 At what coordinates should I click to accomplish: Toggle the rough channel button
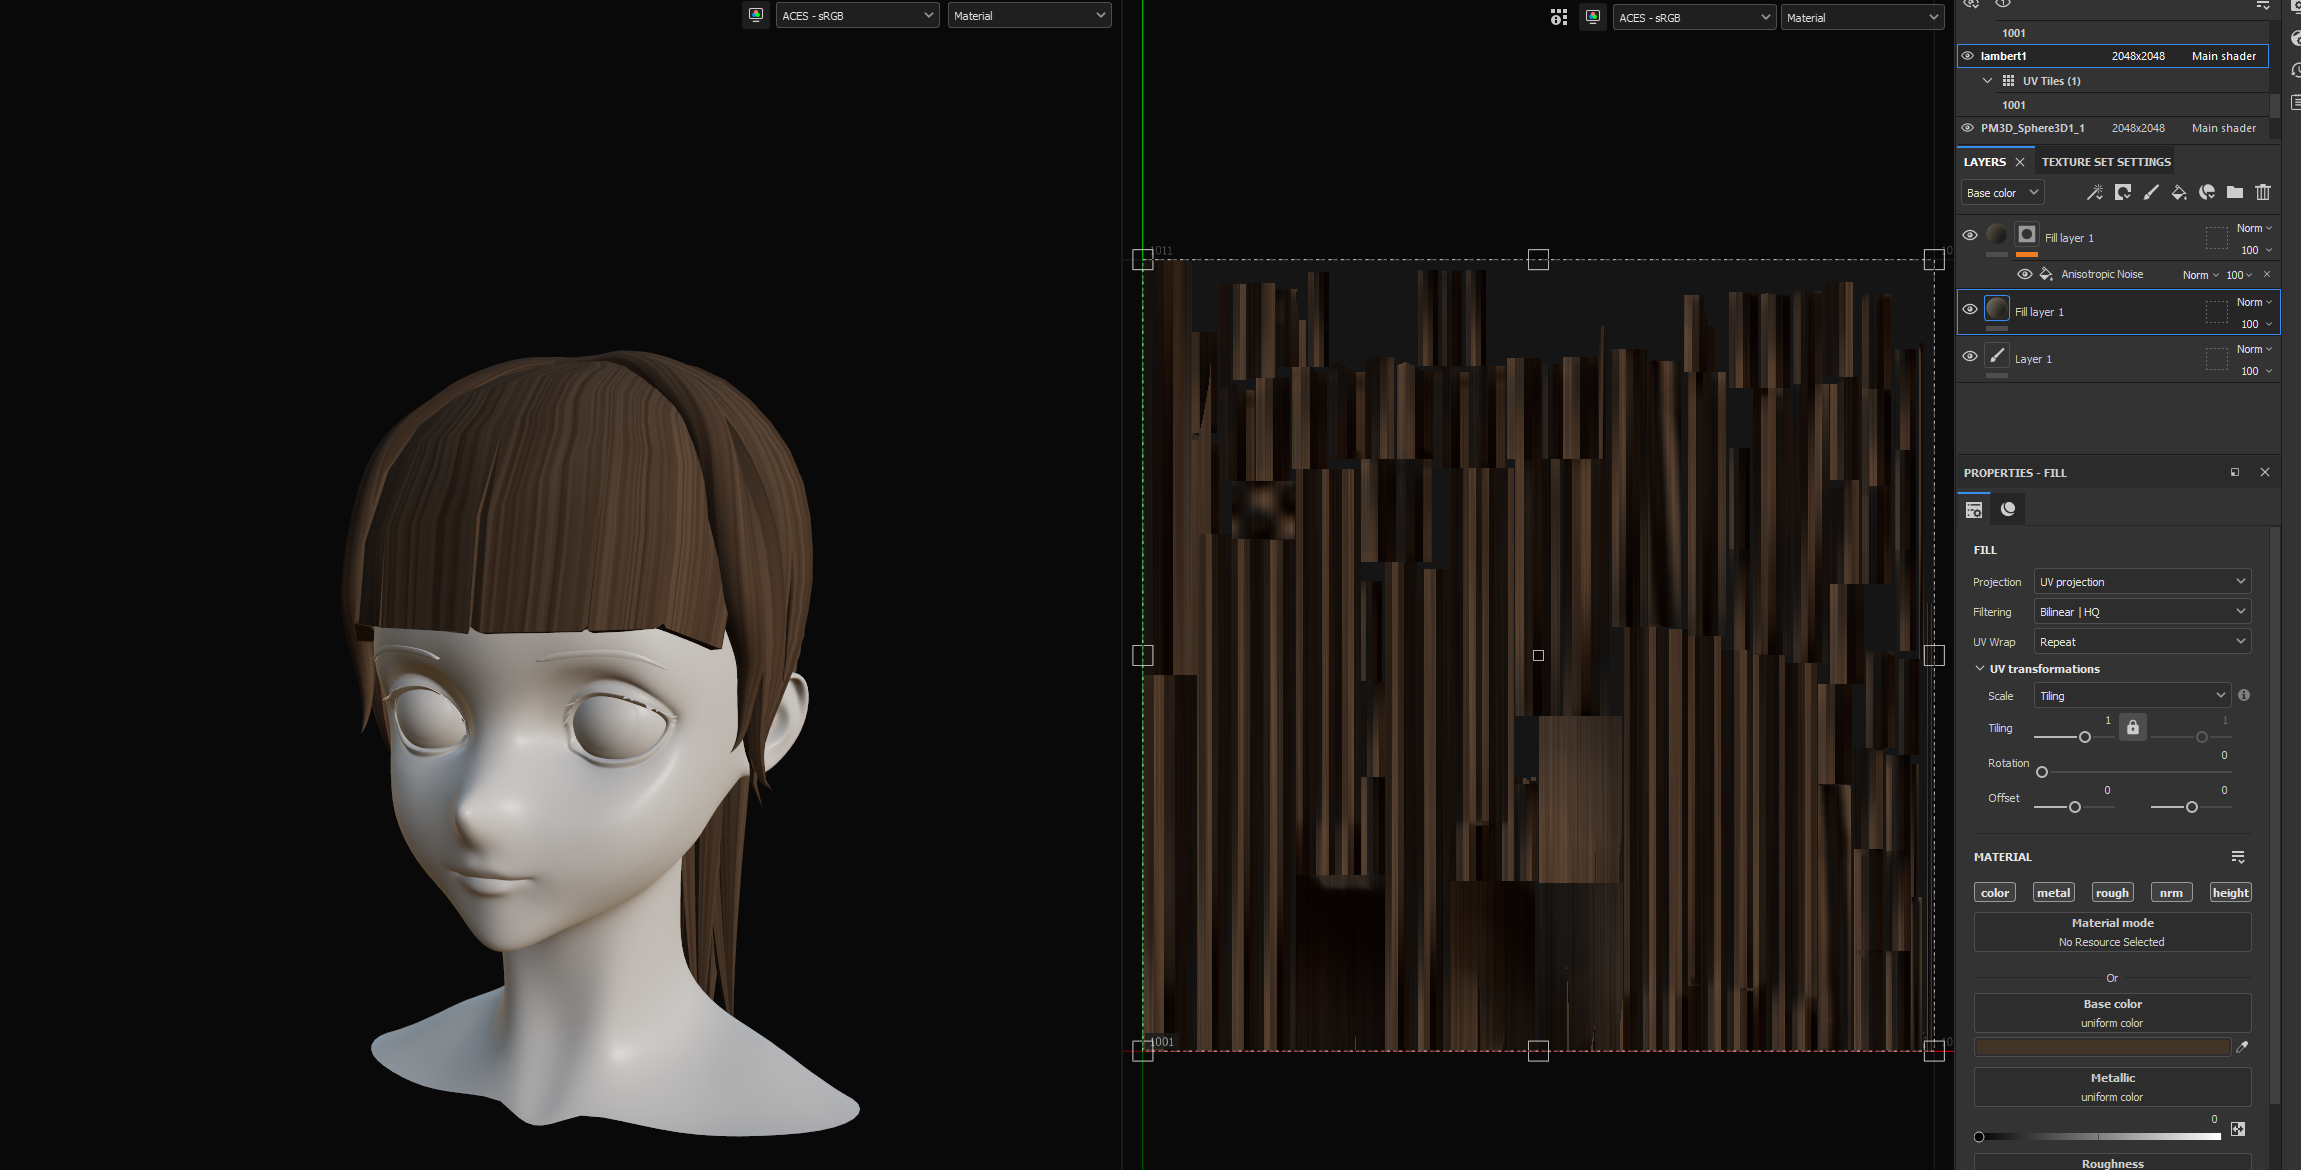pos(2112,893)
